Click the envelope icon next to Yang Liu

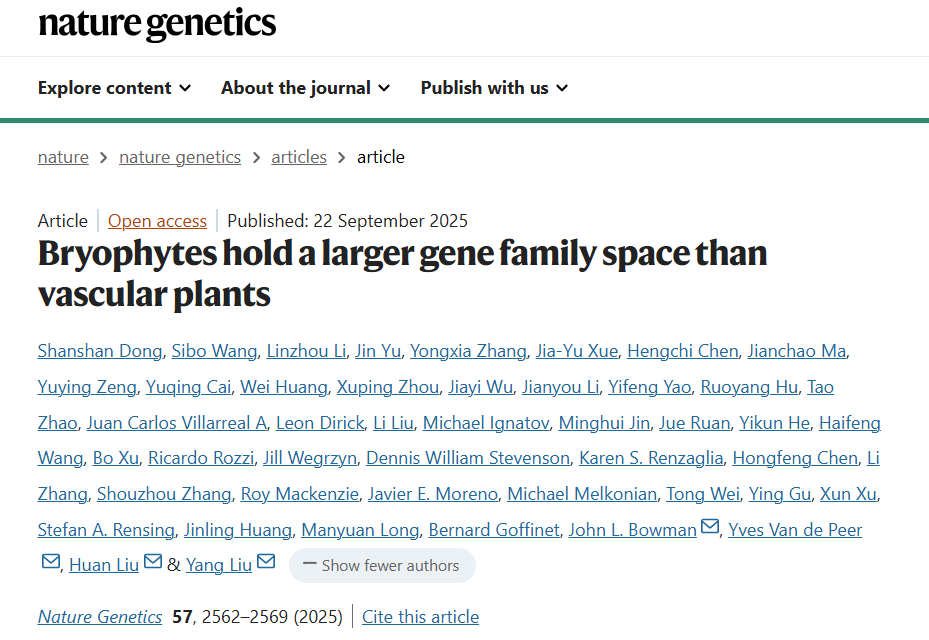[266, 562]
